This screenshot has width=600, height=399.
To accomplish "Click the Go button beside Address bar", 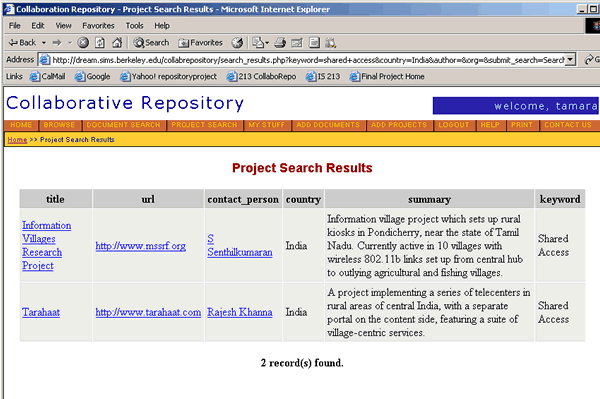I will pyautogui.click(x=592, y=60).
